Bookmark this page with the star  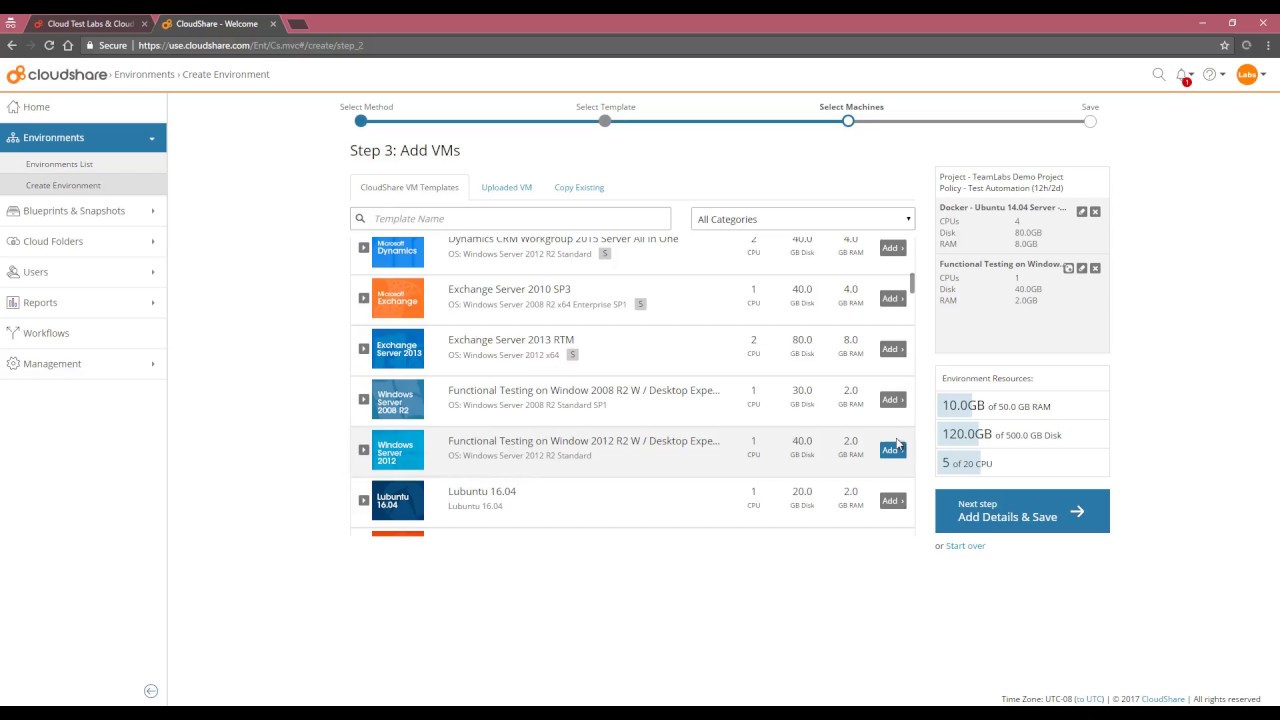[x=1224, y=45]
